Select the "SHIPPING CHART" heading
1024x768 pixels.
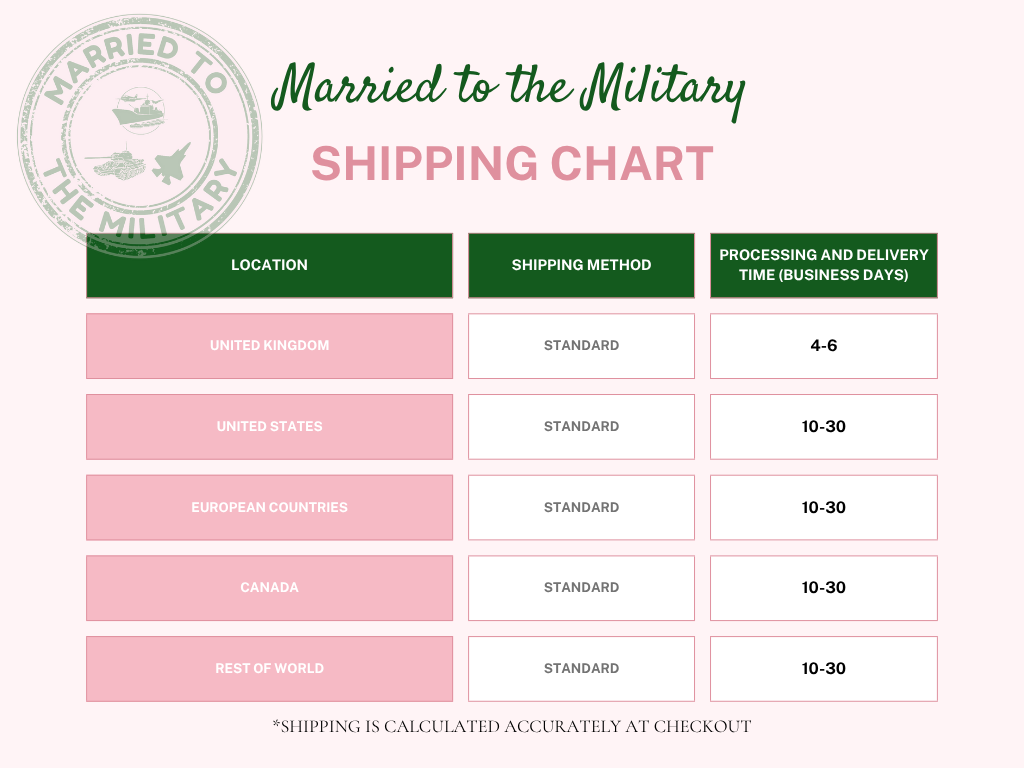(512, 164)
